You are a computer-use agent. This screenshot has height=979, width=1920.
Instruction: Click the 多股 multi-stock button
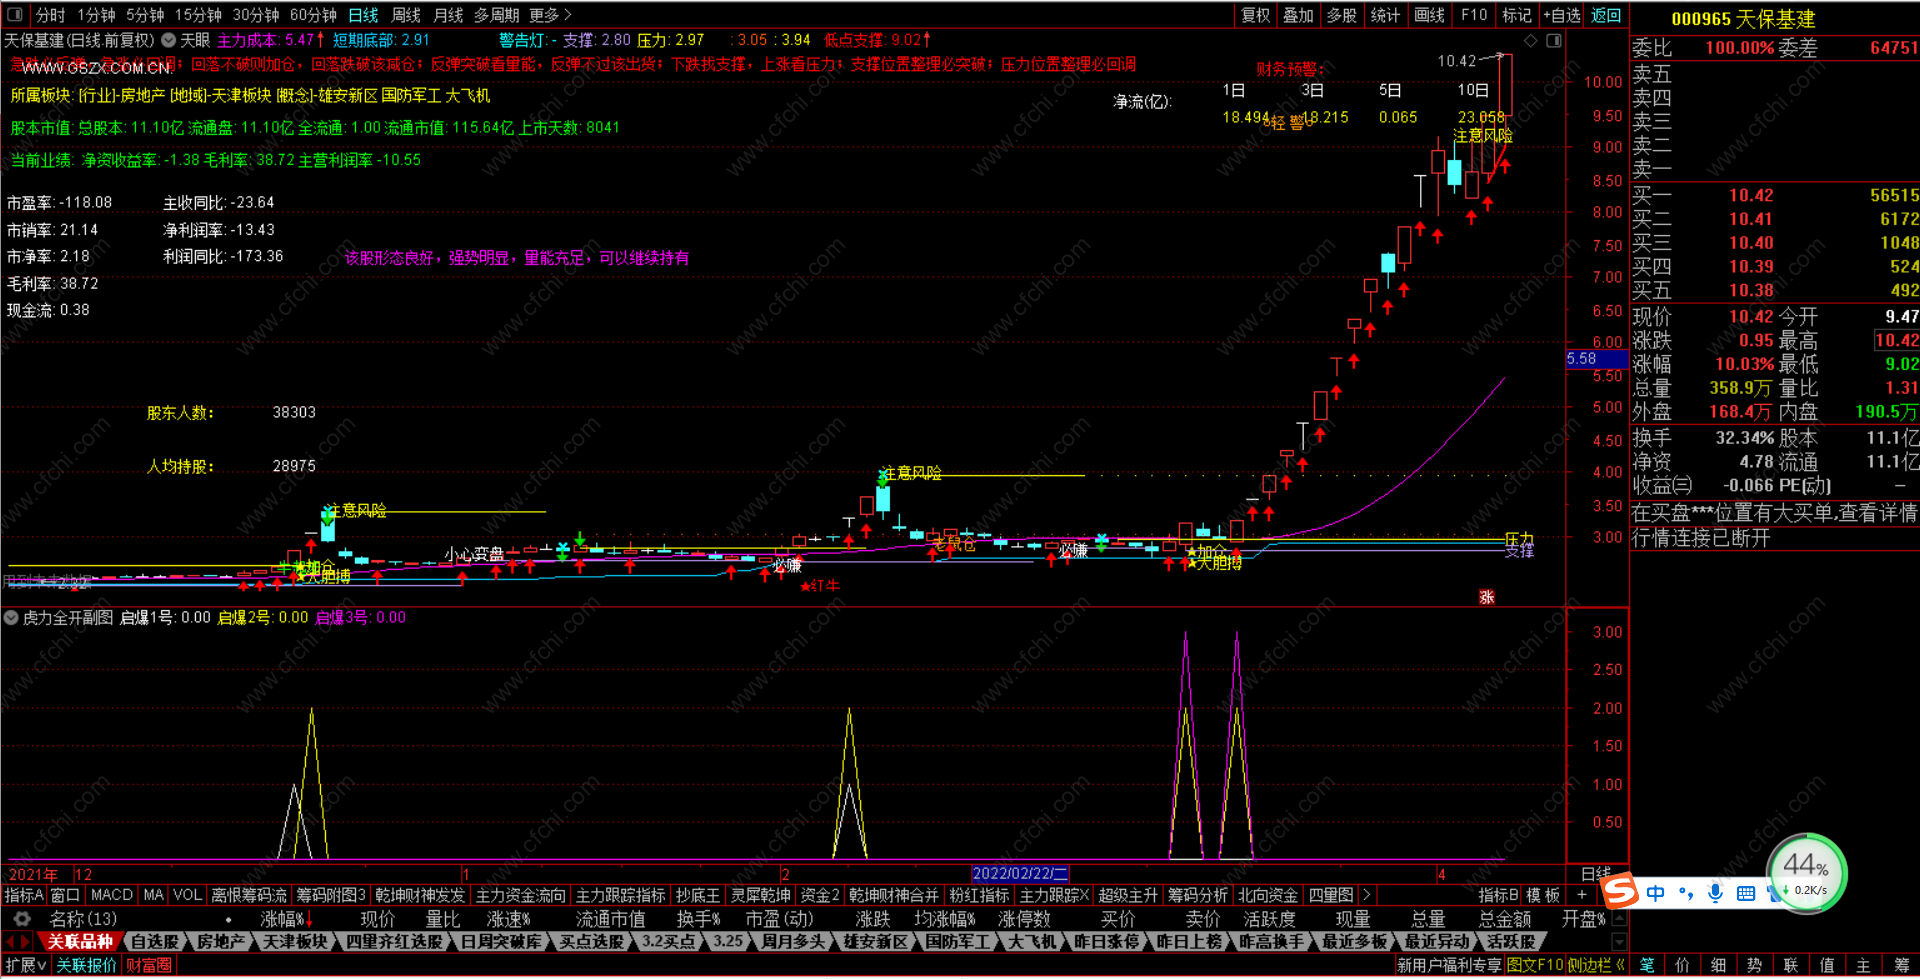(x=1341, y=15)
